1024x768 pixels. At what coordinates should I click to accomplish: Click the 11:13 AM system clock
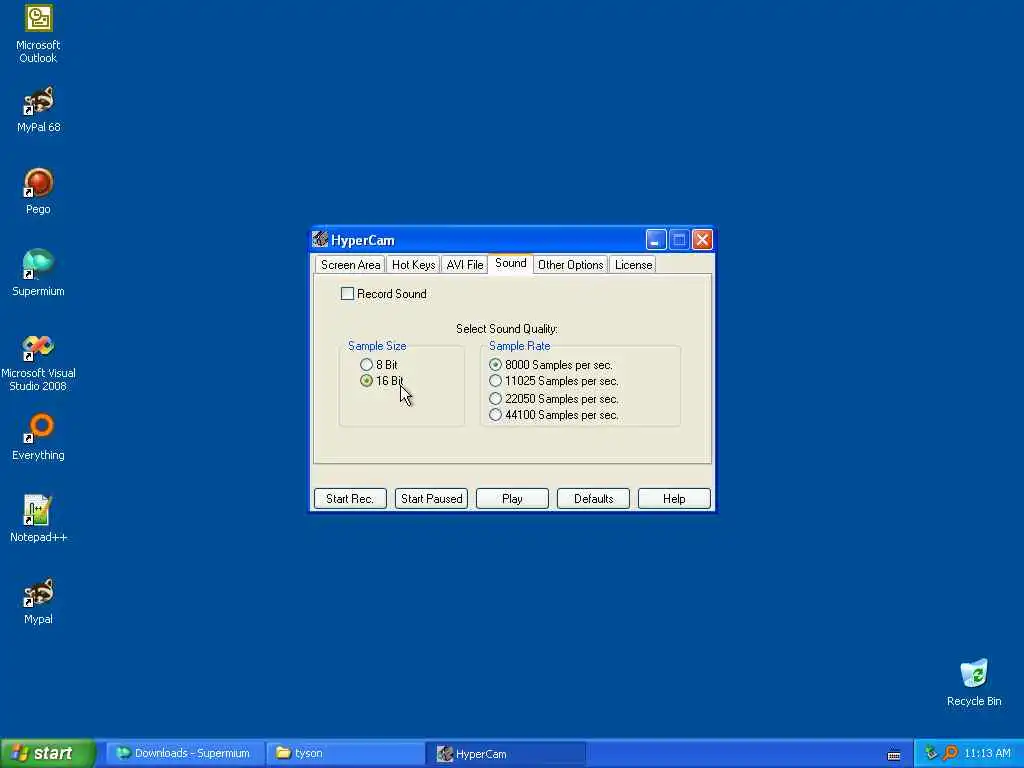[987, 753]
